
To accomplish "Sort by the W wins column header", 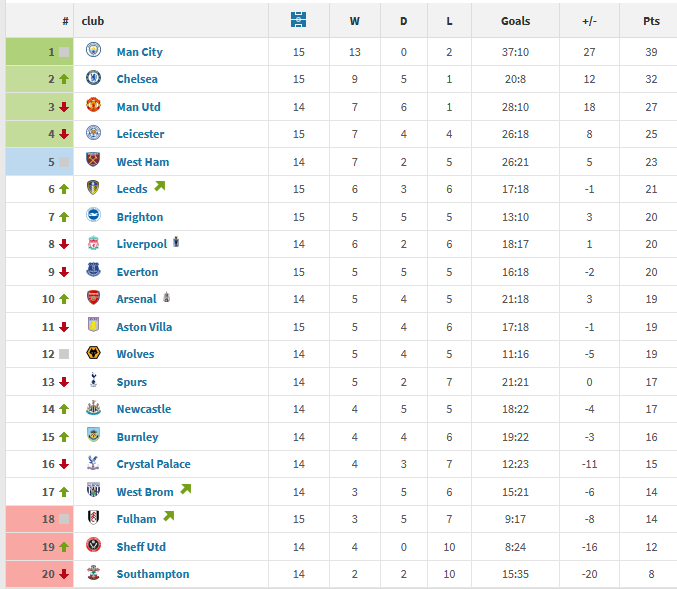I will (x=354, y=21).
